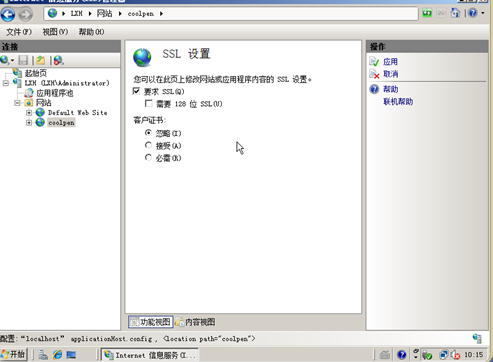
Task: Click 应用 in the 操作 pane
Action: [x=390, y=62]
